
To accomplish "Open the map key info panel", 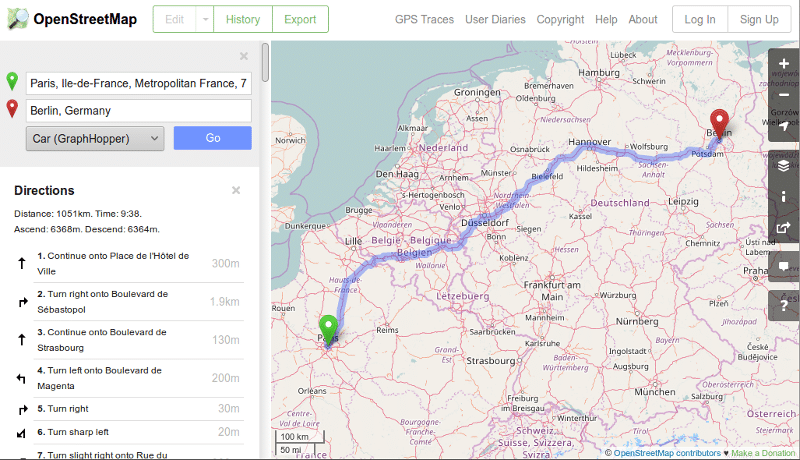I will [784, 196].
